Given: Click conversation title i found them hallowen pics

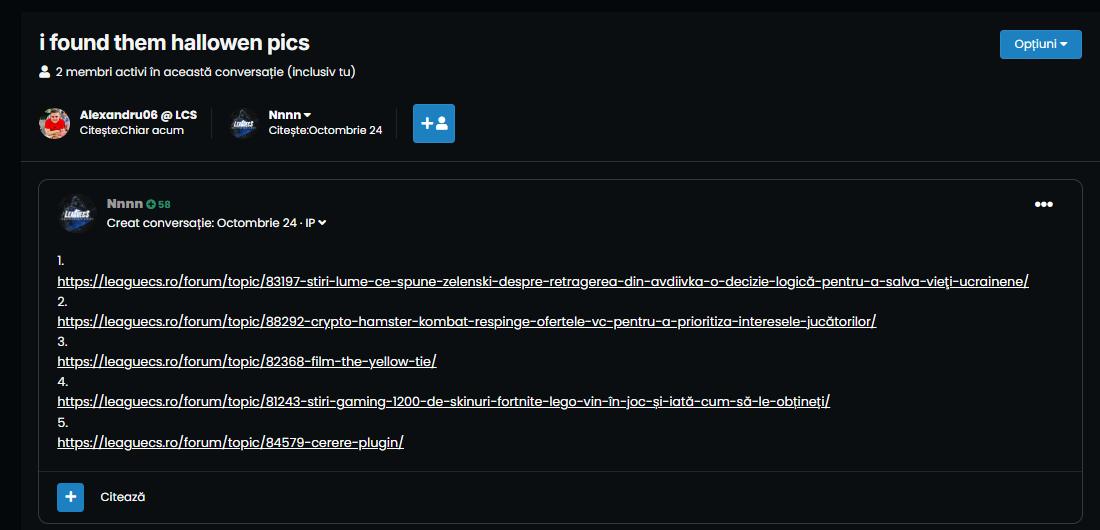Looking at the screenshot, I should click(x=174, y=43).
